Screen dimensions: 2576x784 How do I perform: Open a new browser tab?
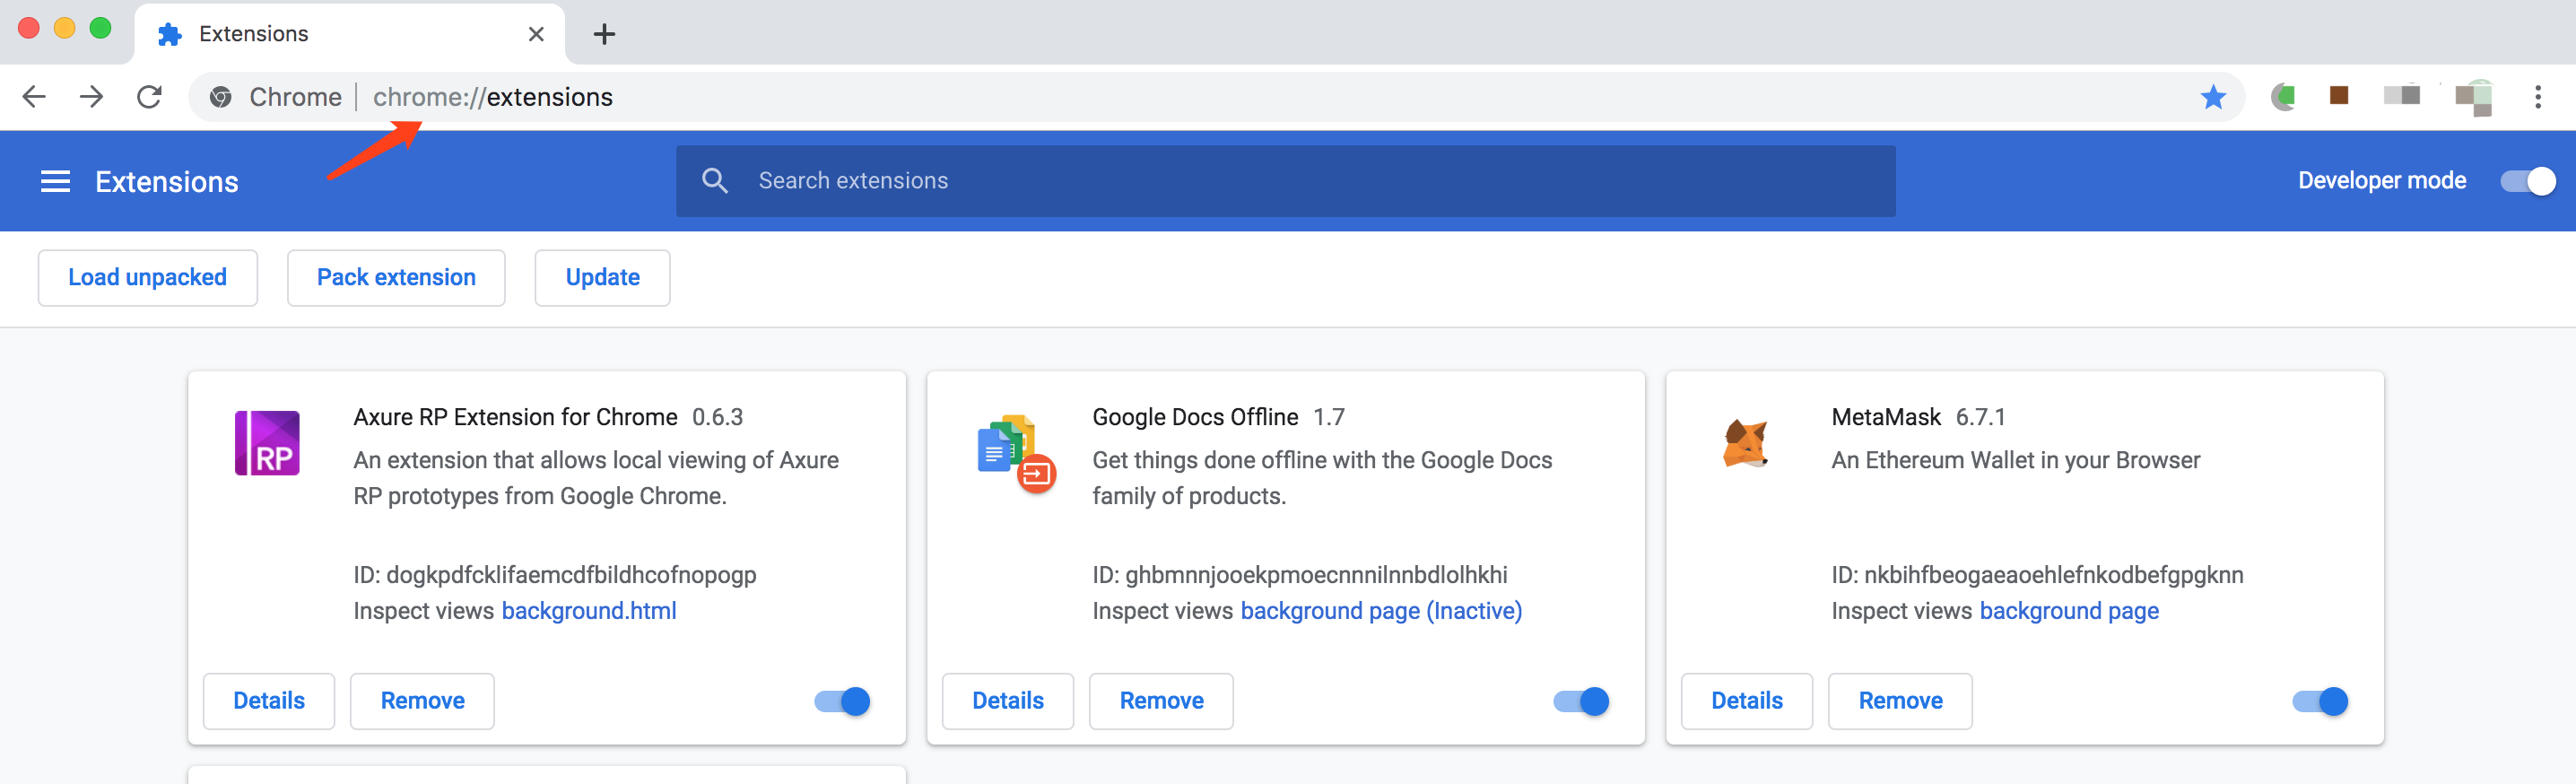click(604, 34)
